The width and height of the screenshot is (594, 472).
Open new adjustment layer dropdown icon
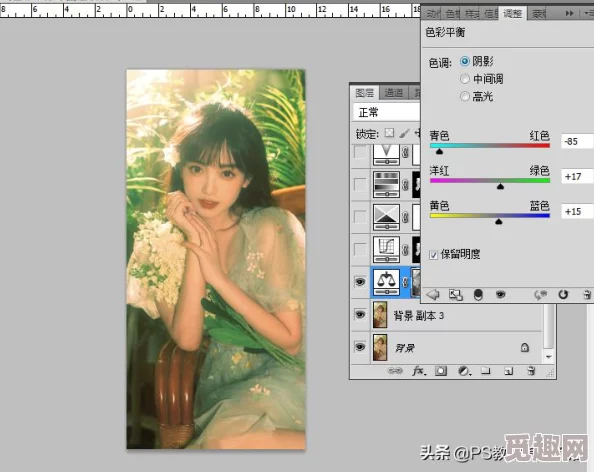(x=463, y=371)
